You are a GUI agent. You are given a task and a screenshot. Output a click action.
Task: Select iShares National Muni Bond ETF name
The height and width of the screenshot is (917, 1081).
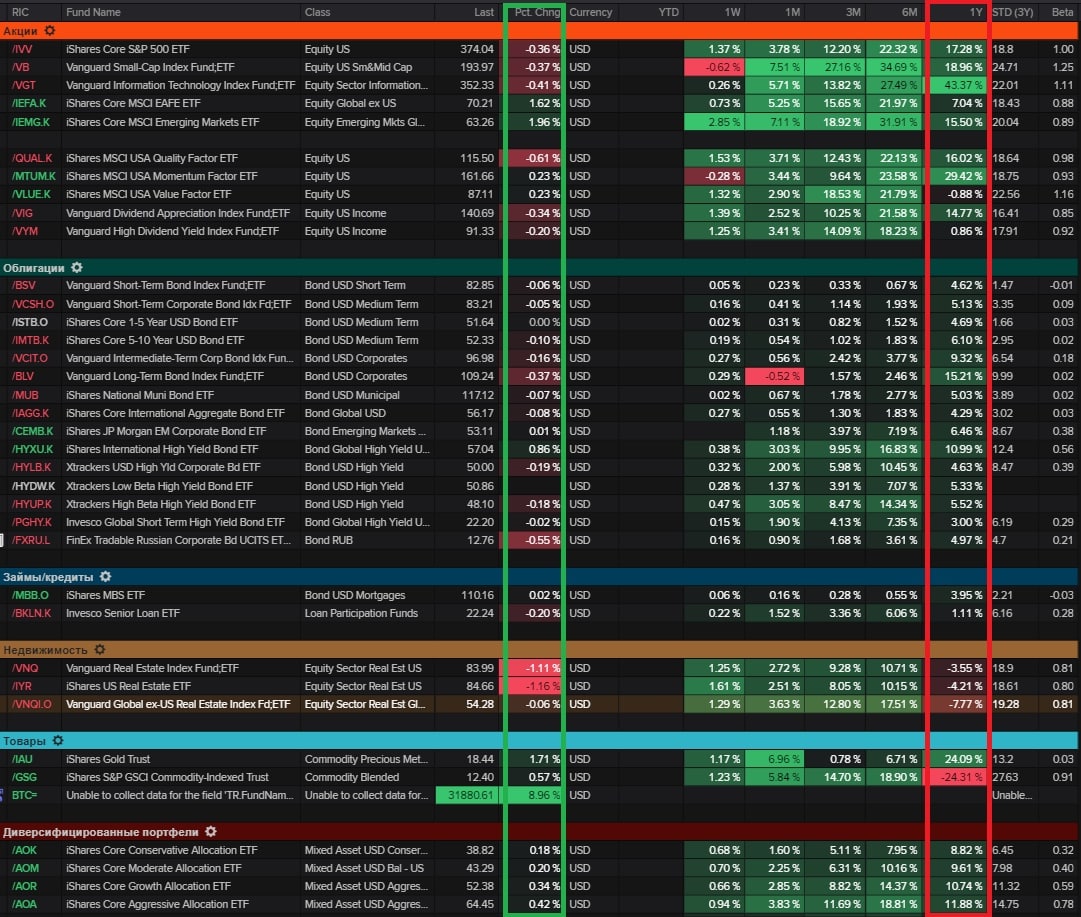140,395
